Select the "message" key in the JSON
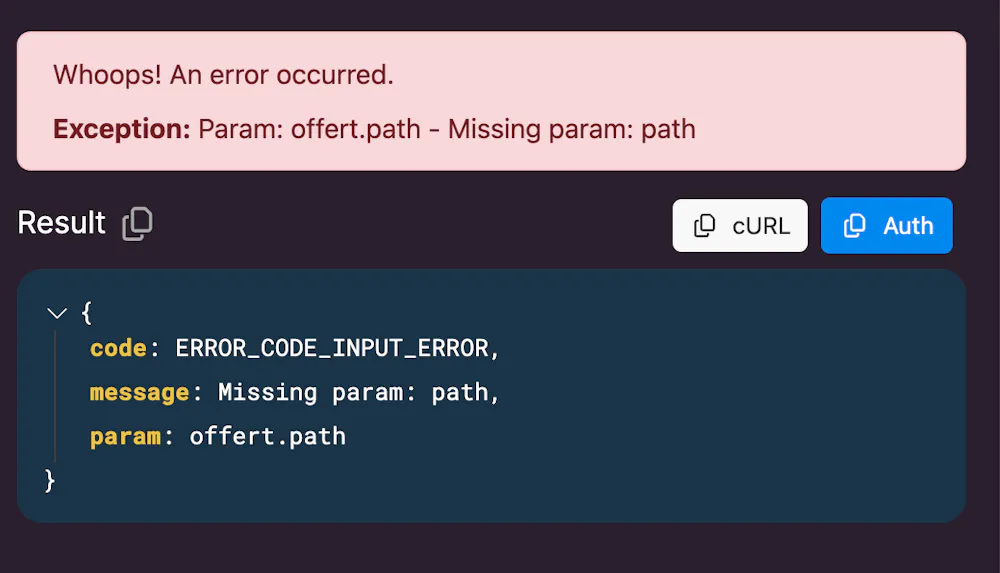 (139, 392)
